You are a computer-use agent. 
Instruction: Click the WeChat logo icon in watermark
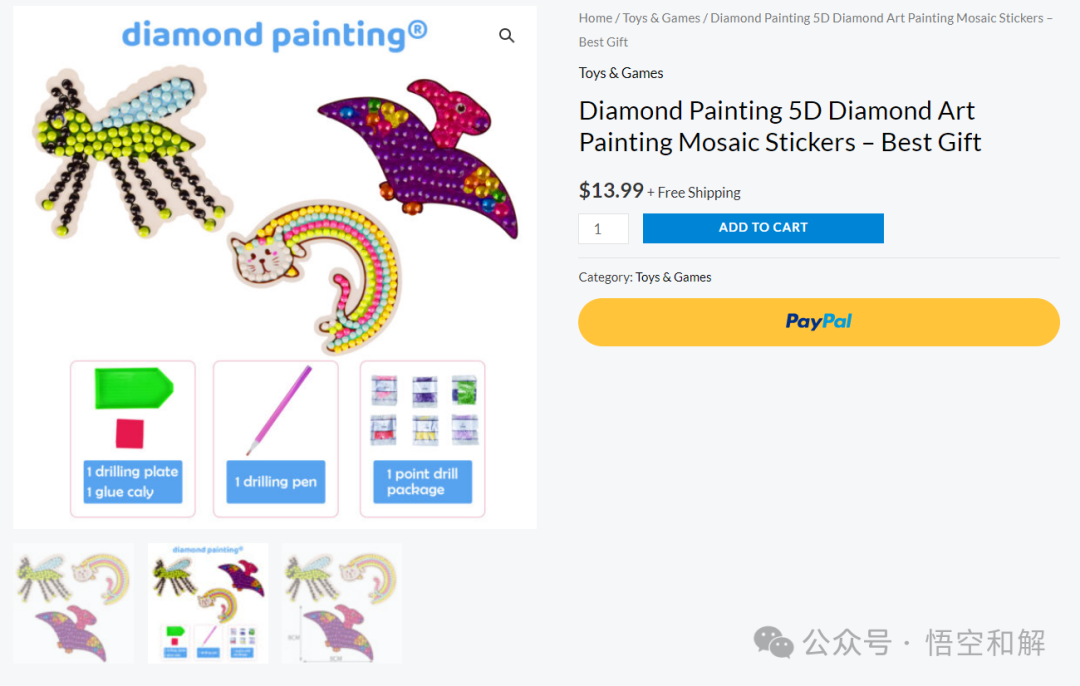pos(773,642)
